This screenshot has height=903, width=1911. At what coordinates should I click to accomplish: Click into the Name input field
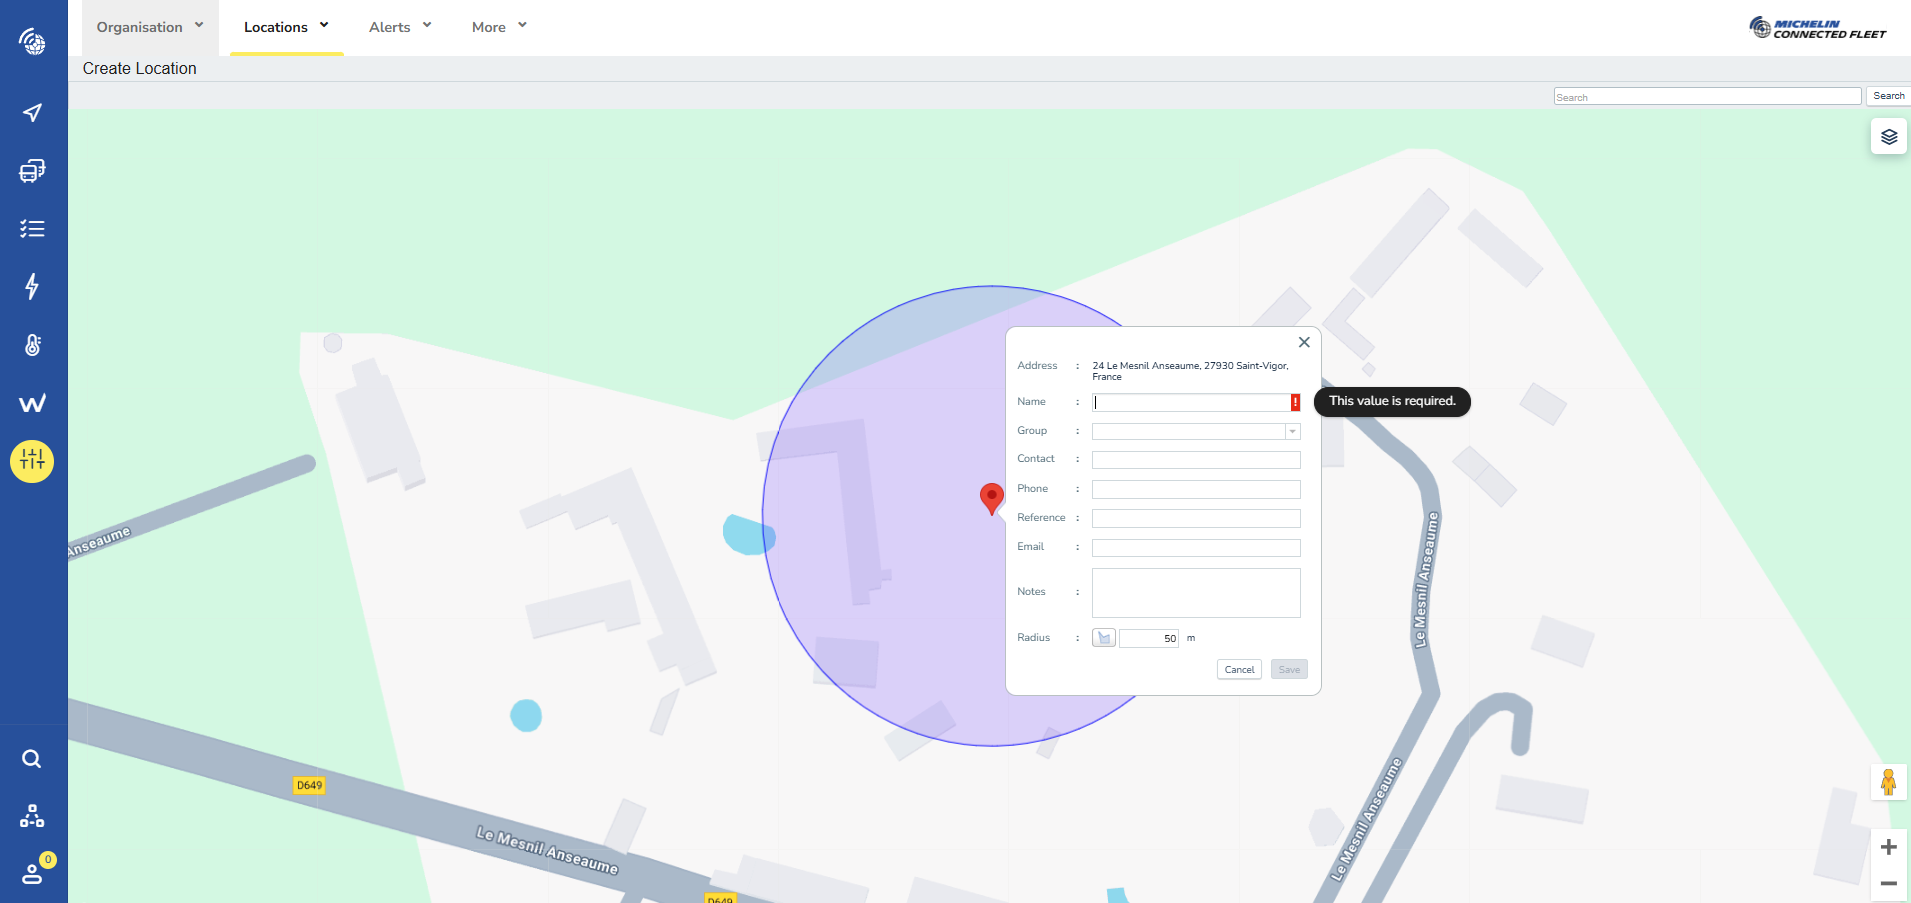coord(1190,403)
